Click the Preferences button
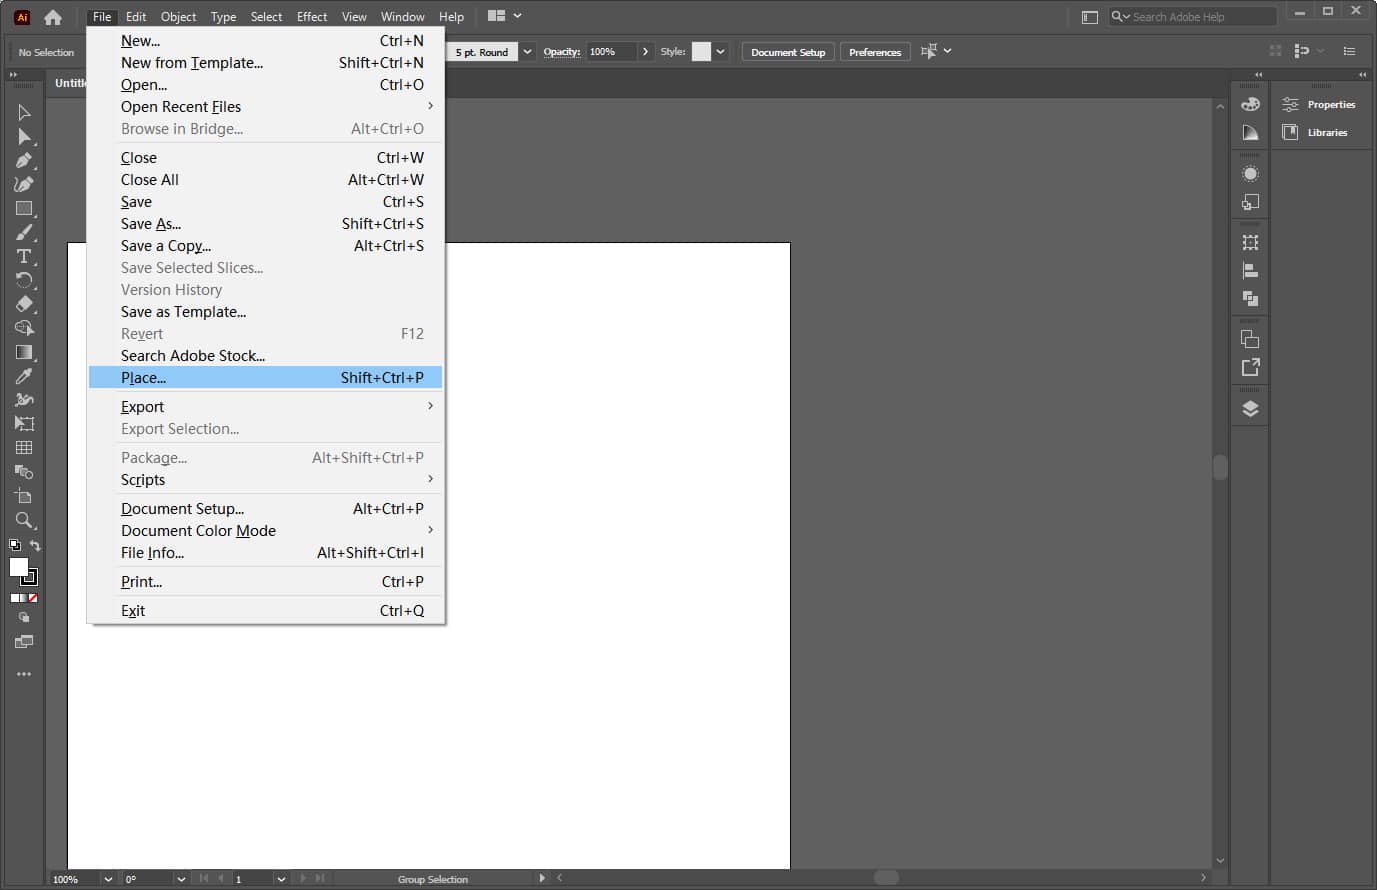The image size is (1377, 890). (x=875, y=52)
